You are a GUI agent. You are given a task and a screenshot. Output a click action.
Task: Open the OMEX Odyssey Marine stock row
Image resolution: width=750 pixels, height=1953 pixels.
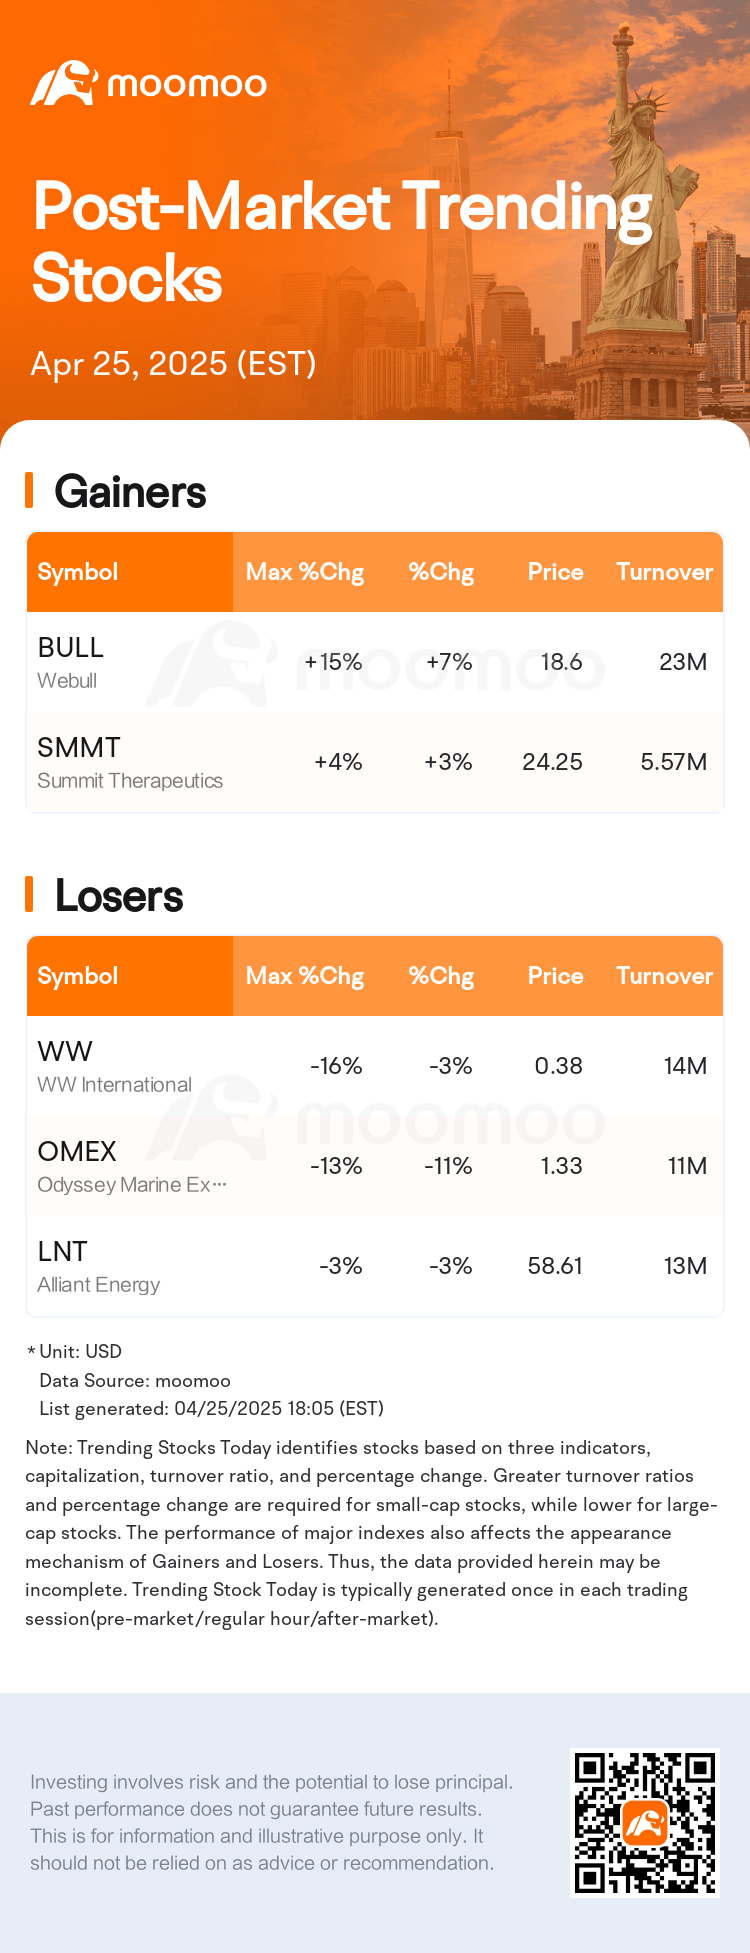click(375, 1166)
